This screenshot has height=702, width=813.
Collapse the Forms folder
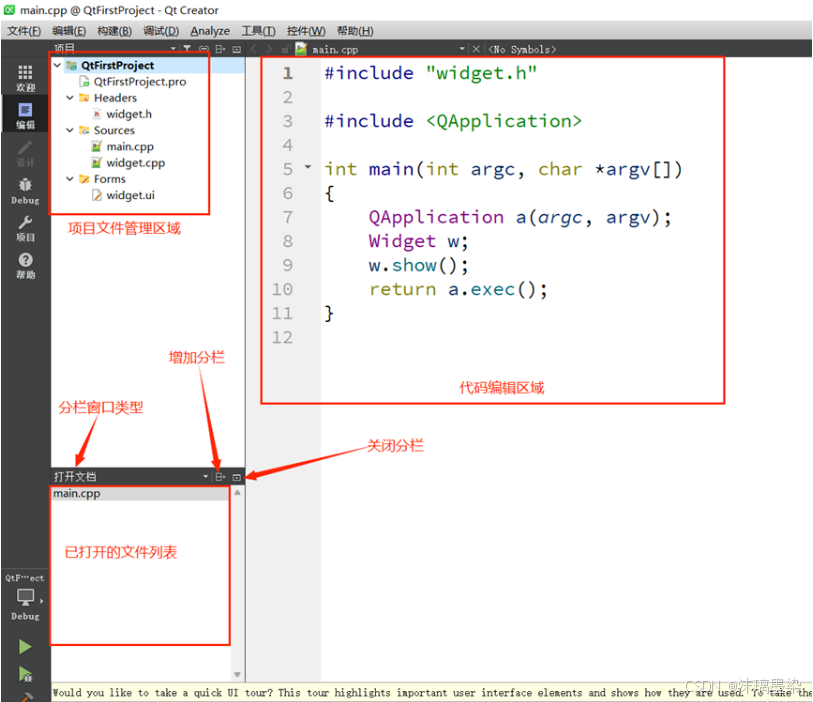click(69, 179)
